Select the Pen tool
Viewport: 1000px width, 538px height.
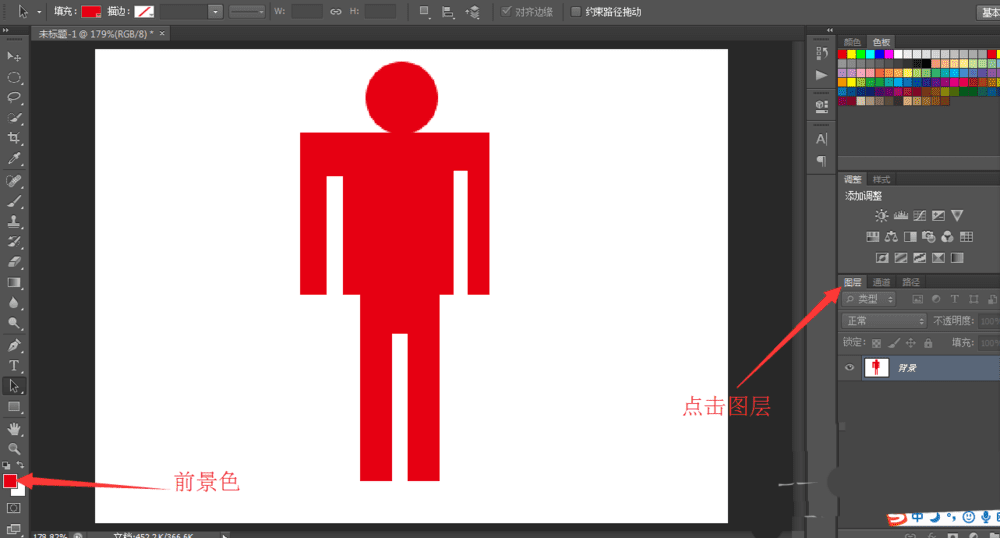pyautogui.click(x=14, y=345)
